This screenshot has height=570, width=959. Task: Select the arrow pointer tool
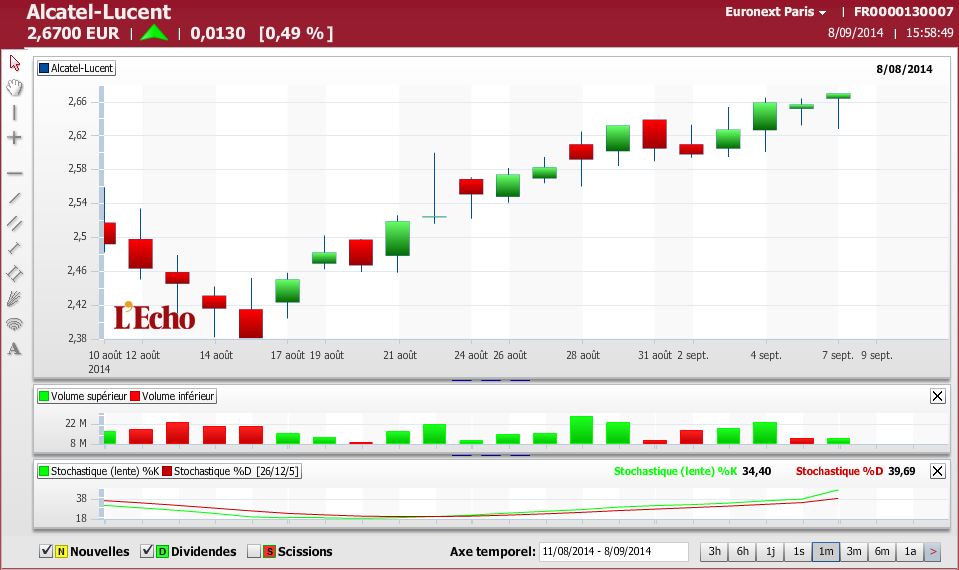pyautogui.click(x=15, y=63)
